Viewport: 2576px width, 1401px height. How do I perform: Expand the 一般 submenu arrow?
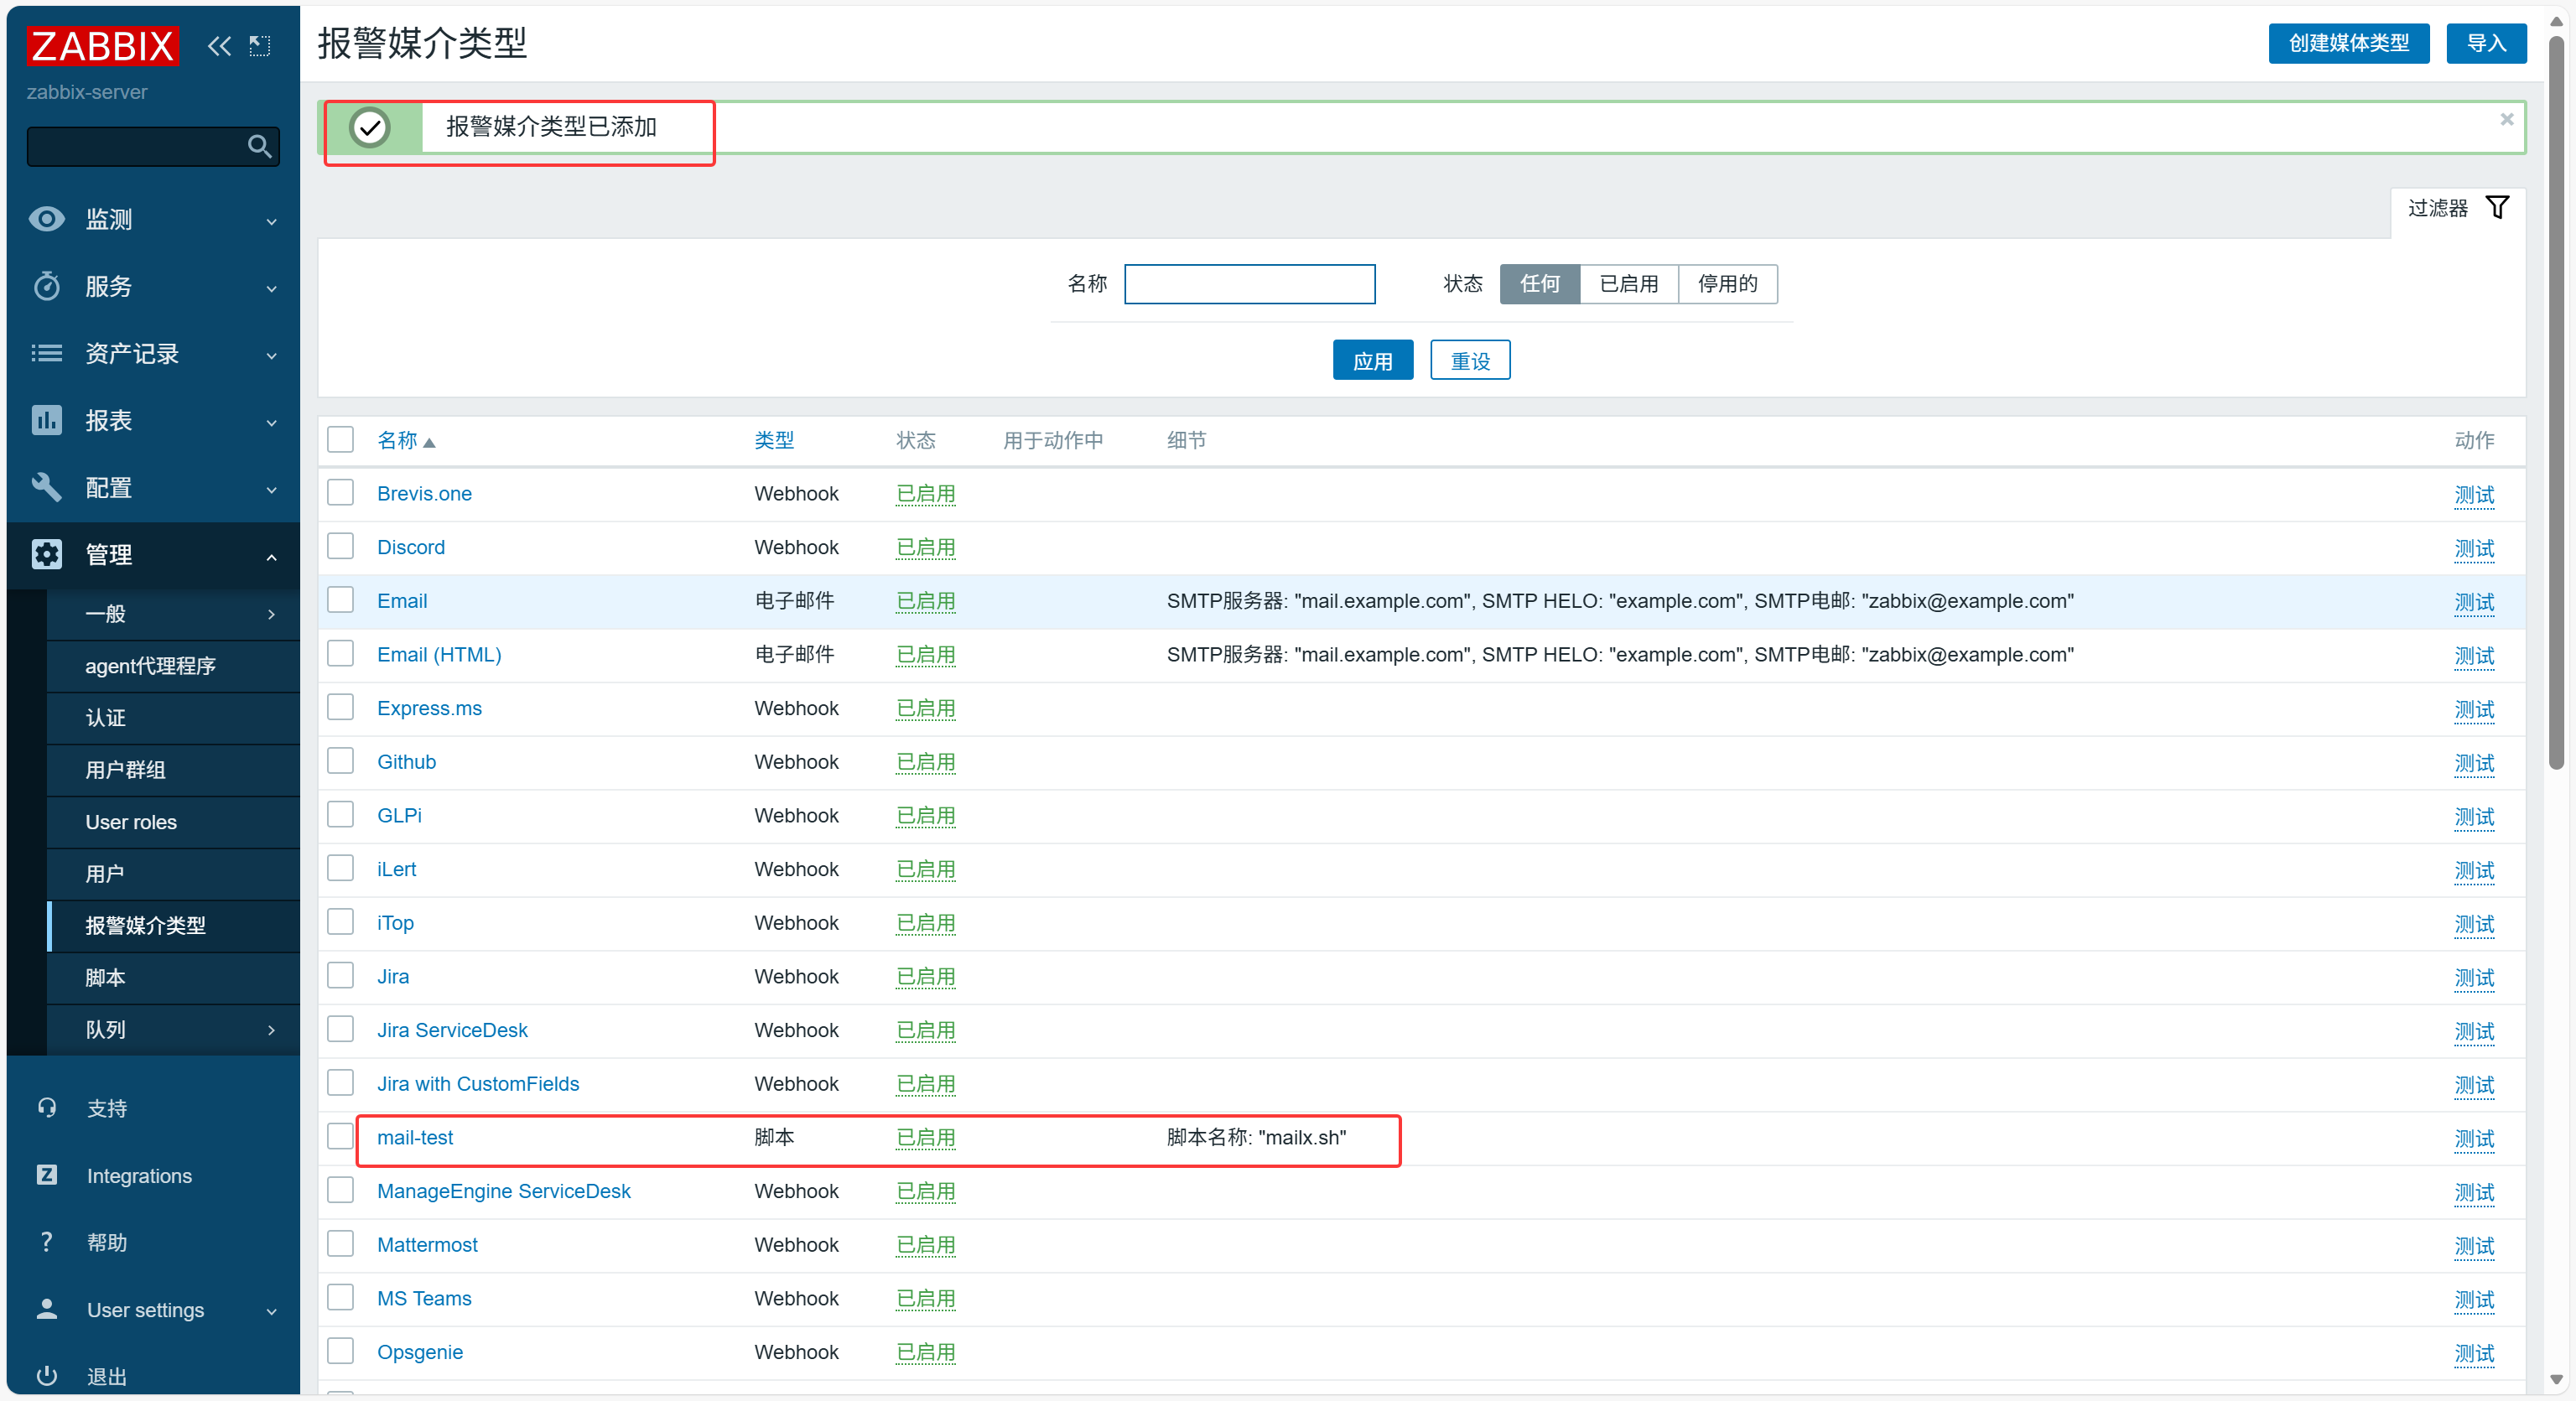point(271,614)
